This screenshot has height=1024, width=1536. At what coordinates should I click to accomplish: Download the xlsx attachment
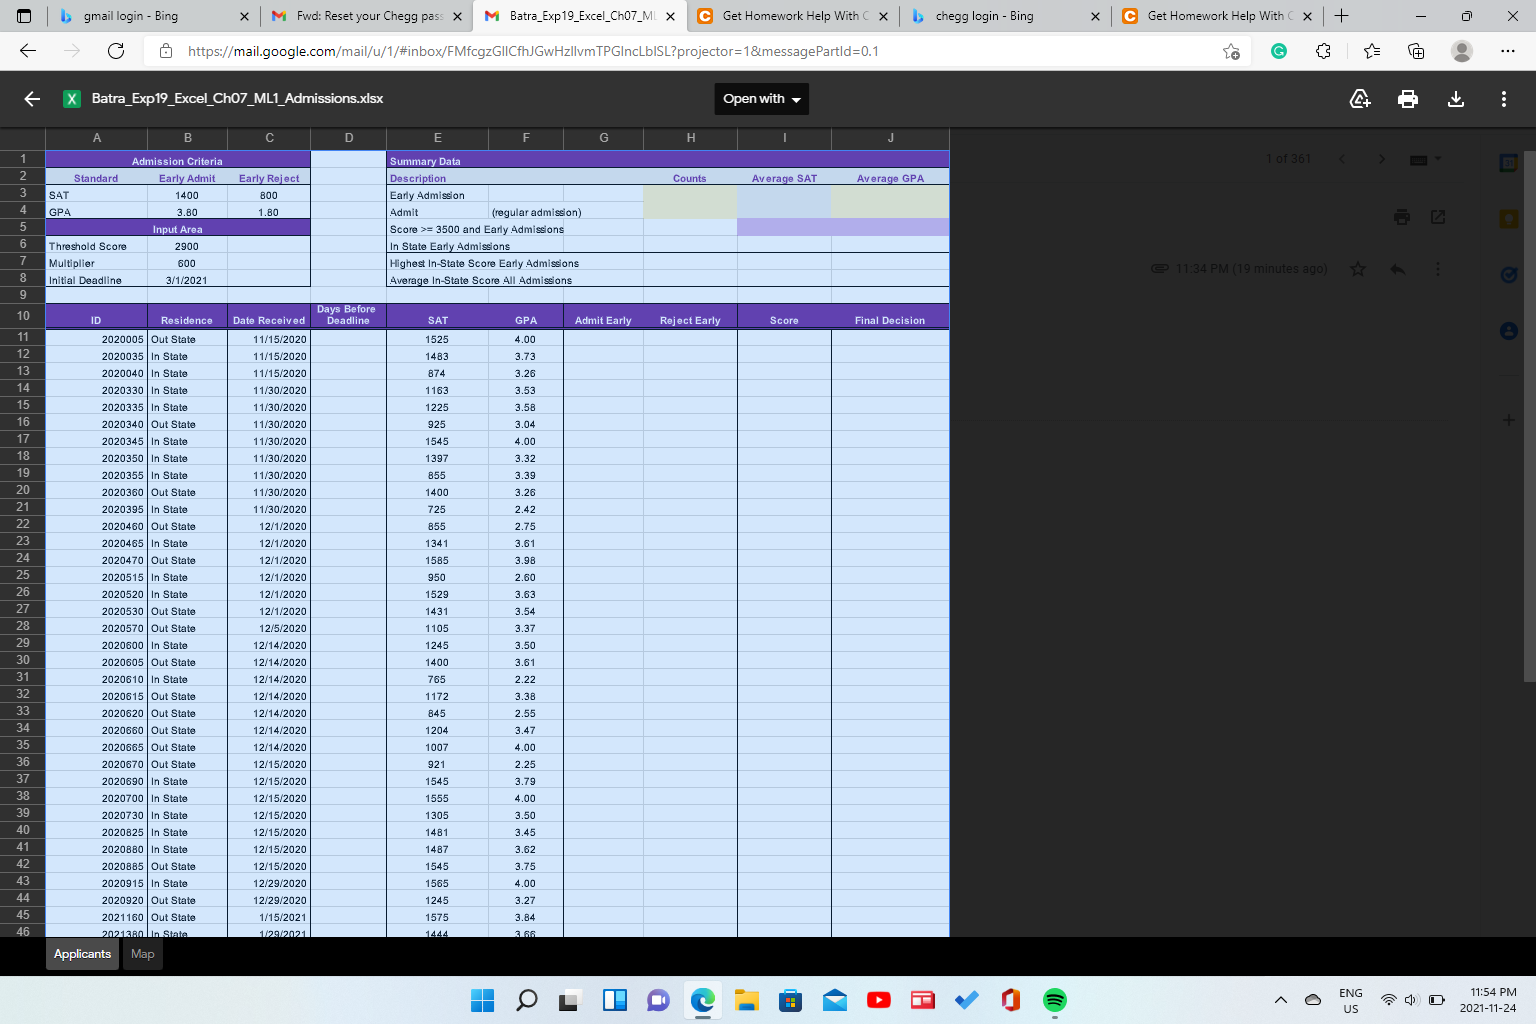click(1456, 98)
